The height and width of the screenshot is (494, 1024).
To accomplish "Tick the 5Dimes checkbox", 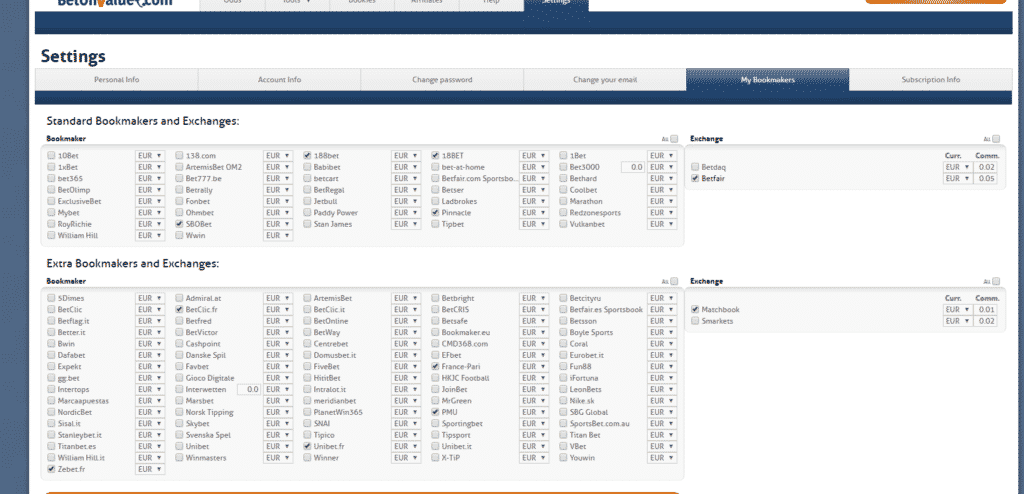I will pyautogui.click(x=51, y=298).
